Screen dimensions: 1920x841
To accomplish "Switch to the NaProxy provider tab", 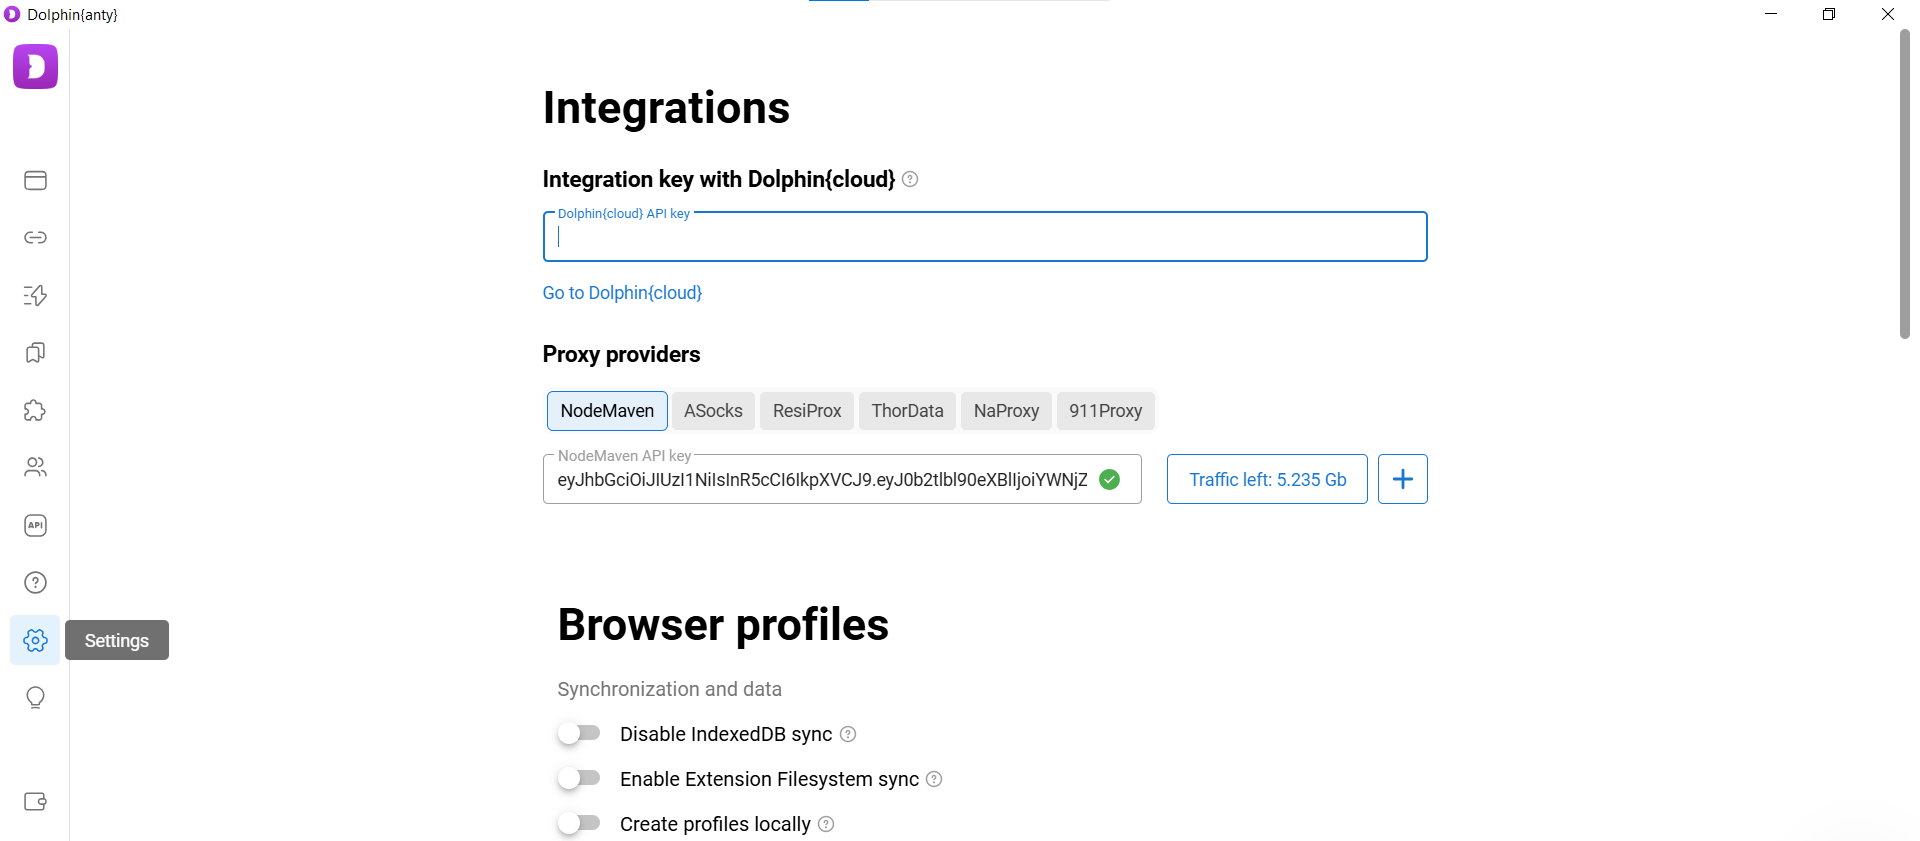I will [x=1006, y=411].
